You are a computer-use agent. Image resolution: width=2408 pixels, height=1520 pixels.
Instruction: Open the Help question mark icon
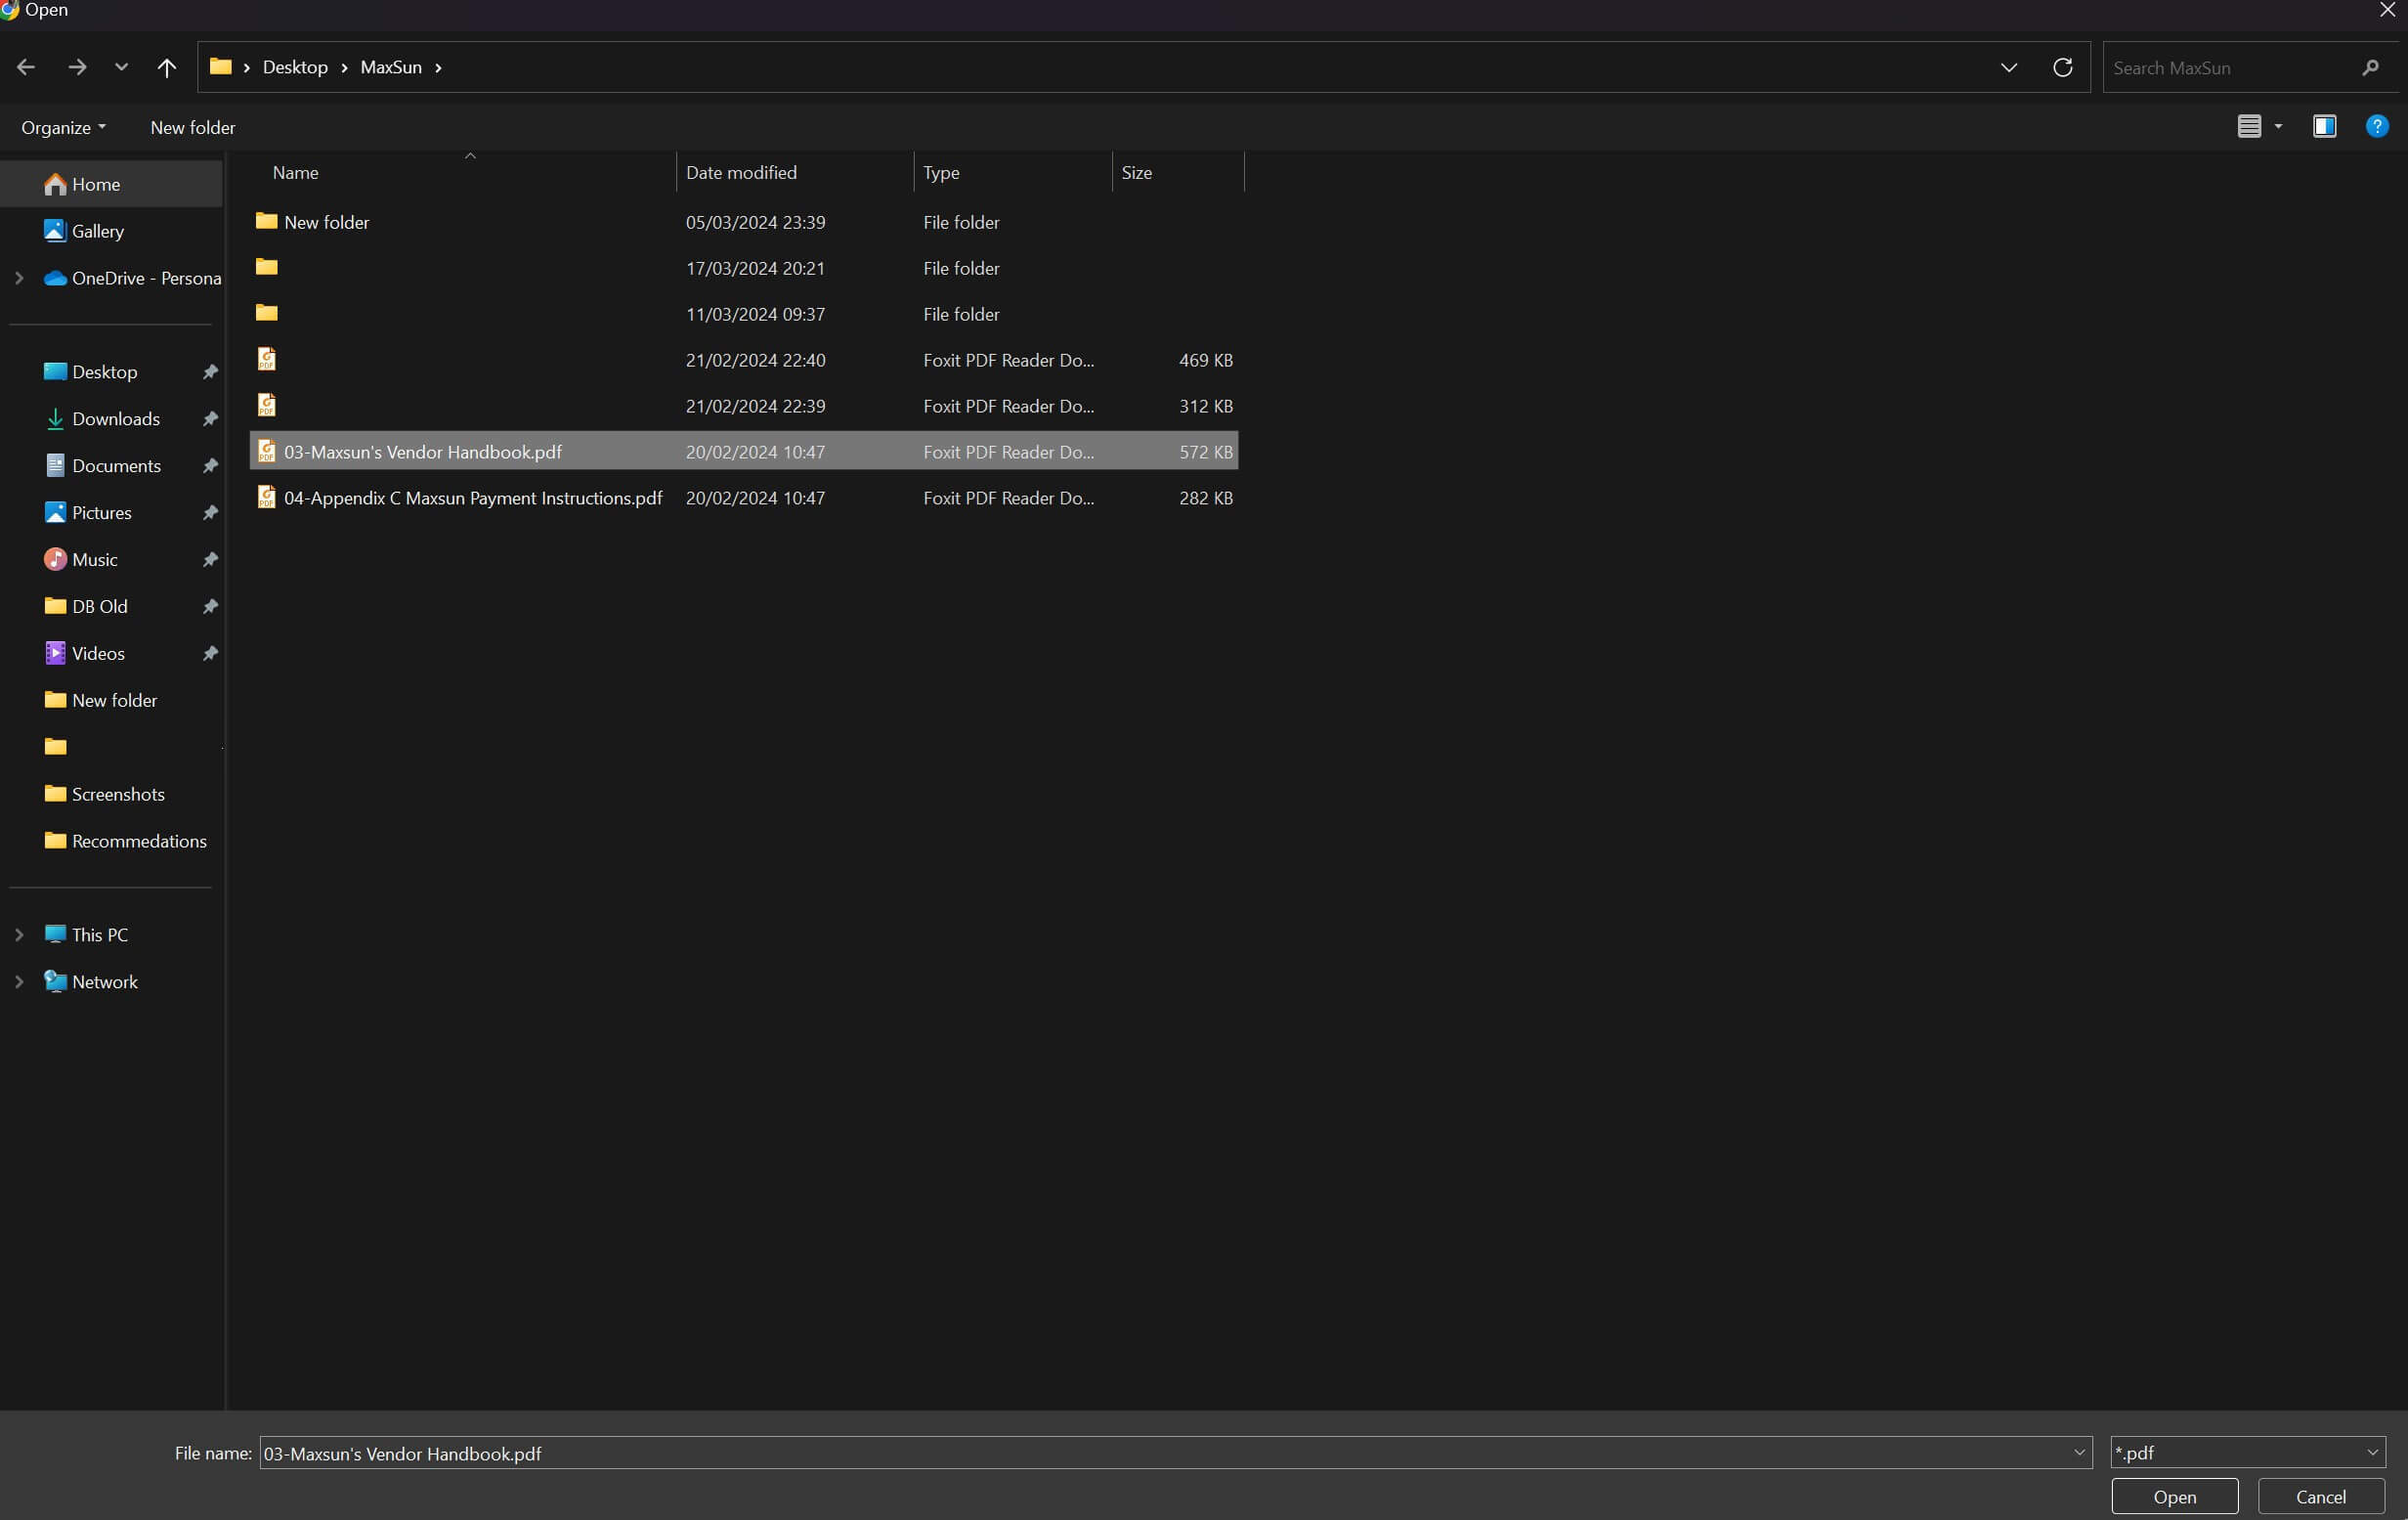(2377, 126)
